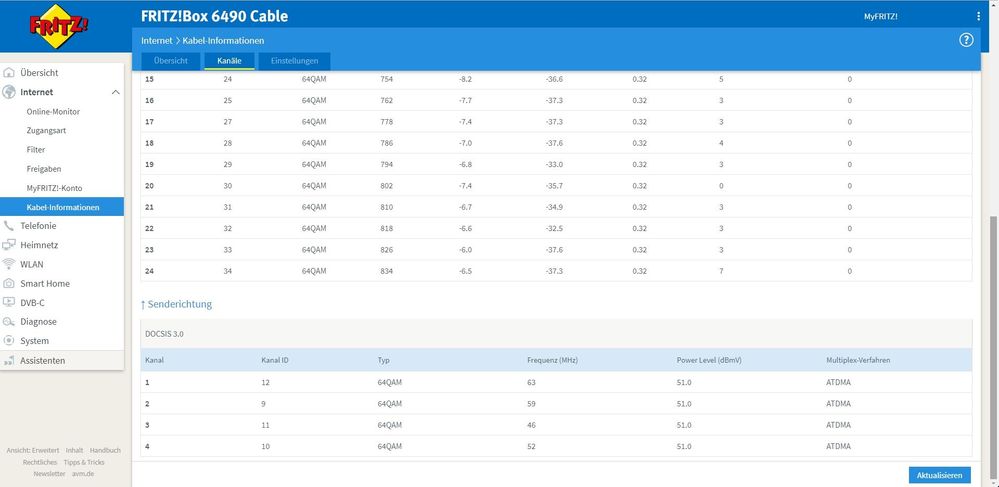Click the Multiplex-Verfahren column header

858,360
